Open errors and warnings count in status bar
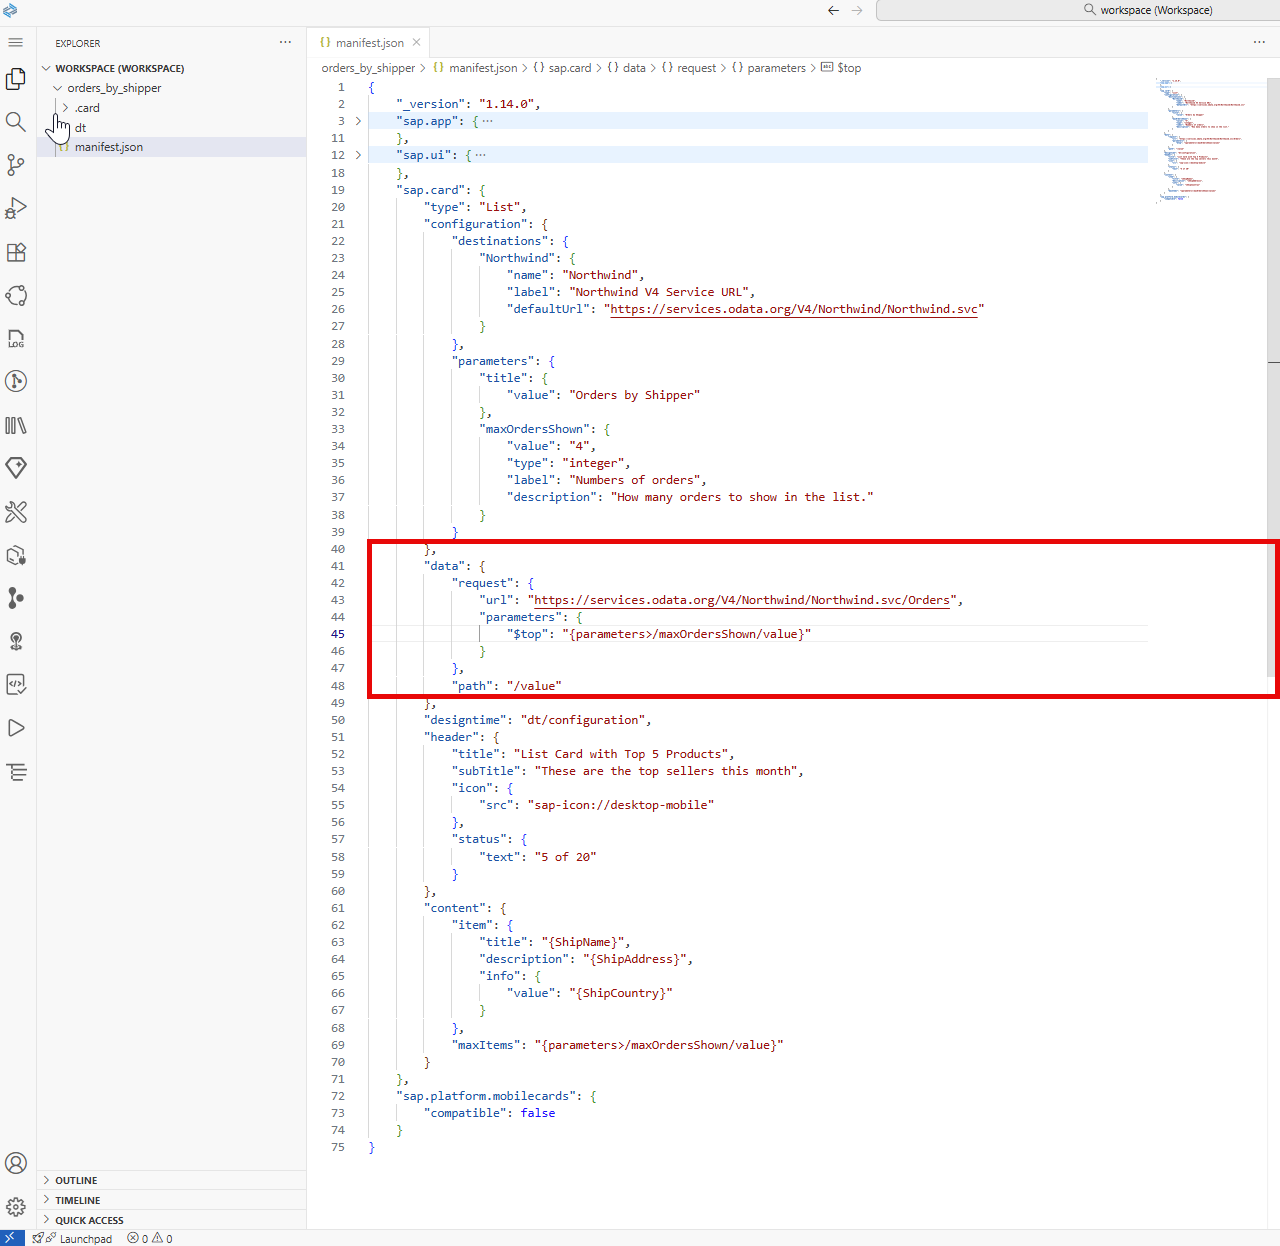This screenshot has height=1246, width=1280. tap(150, 1239)
